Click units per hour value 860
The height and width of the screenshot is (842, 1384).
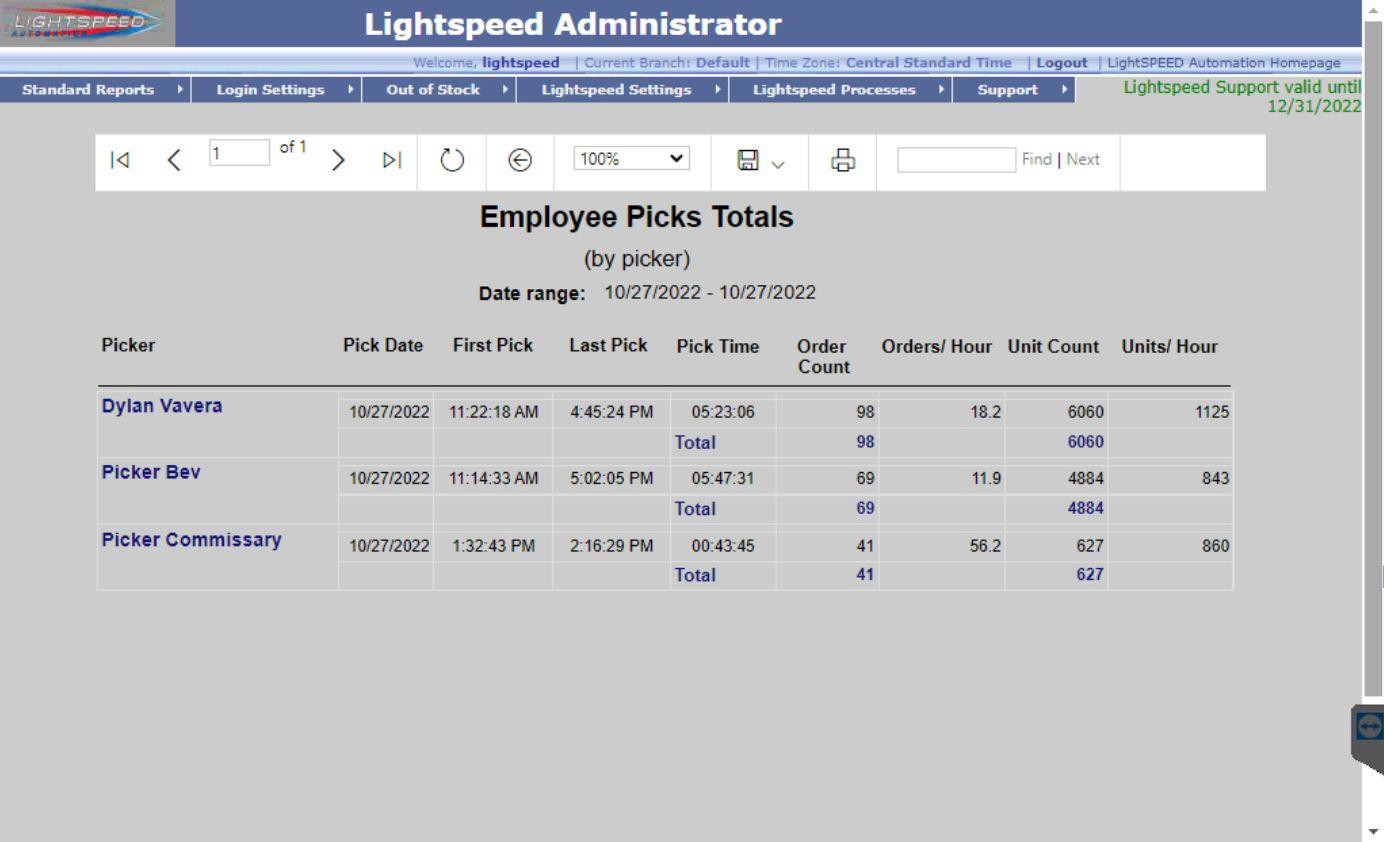coord(1216,546)
